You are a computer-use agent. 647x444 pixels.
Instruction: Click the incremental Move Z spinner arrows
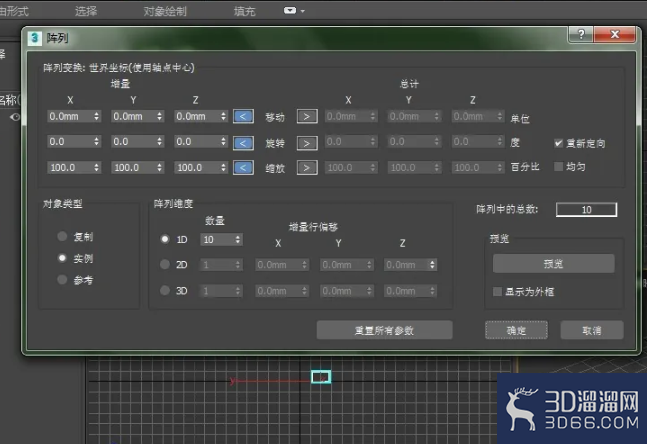(223, 116)
